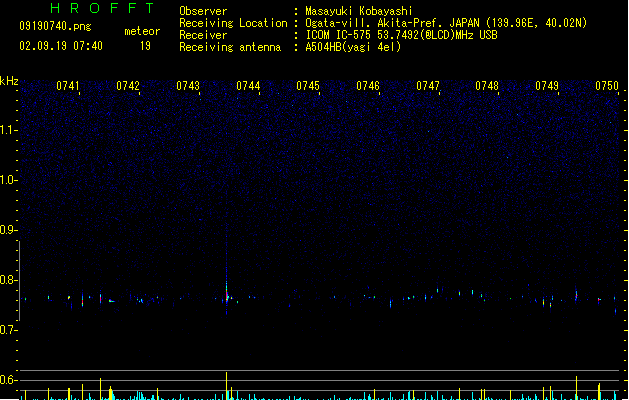Click the 0743 time marker
The height and width of the screenshot is (400, 629).
coord(188,86)
